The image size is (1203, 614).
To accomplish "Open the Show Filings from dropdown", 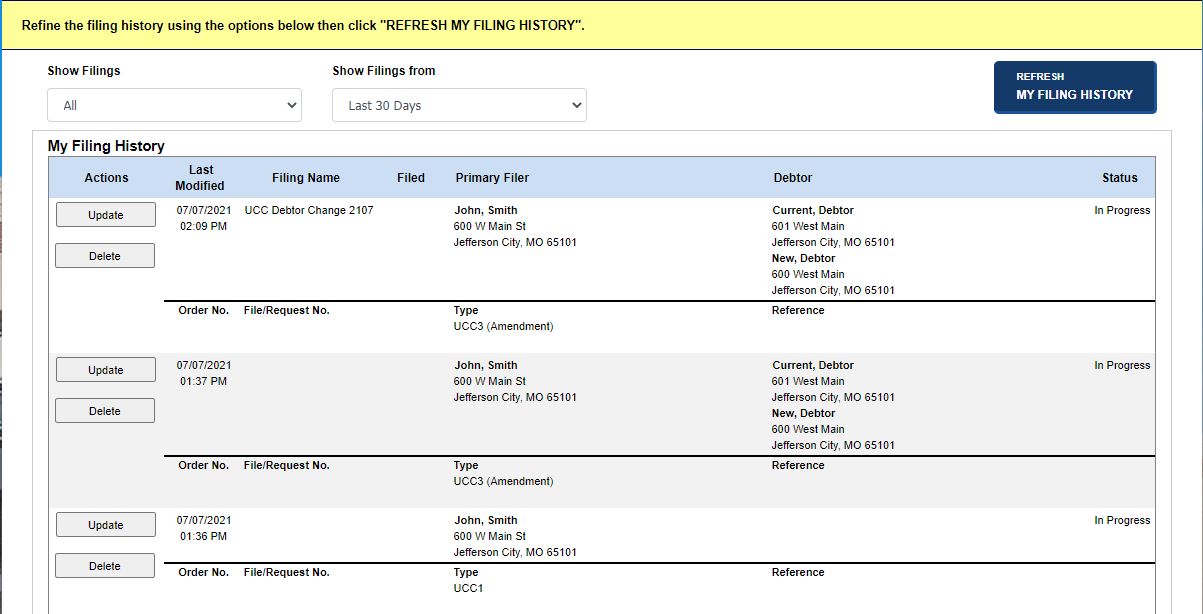I will [x=459, y=105].
